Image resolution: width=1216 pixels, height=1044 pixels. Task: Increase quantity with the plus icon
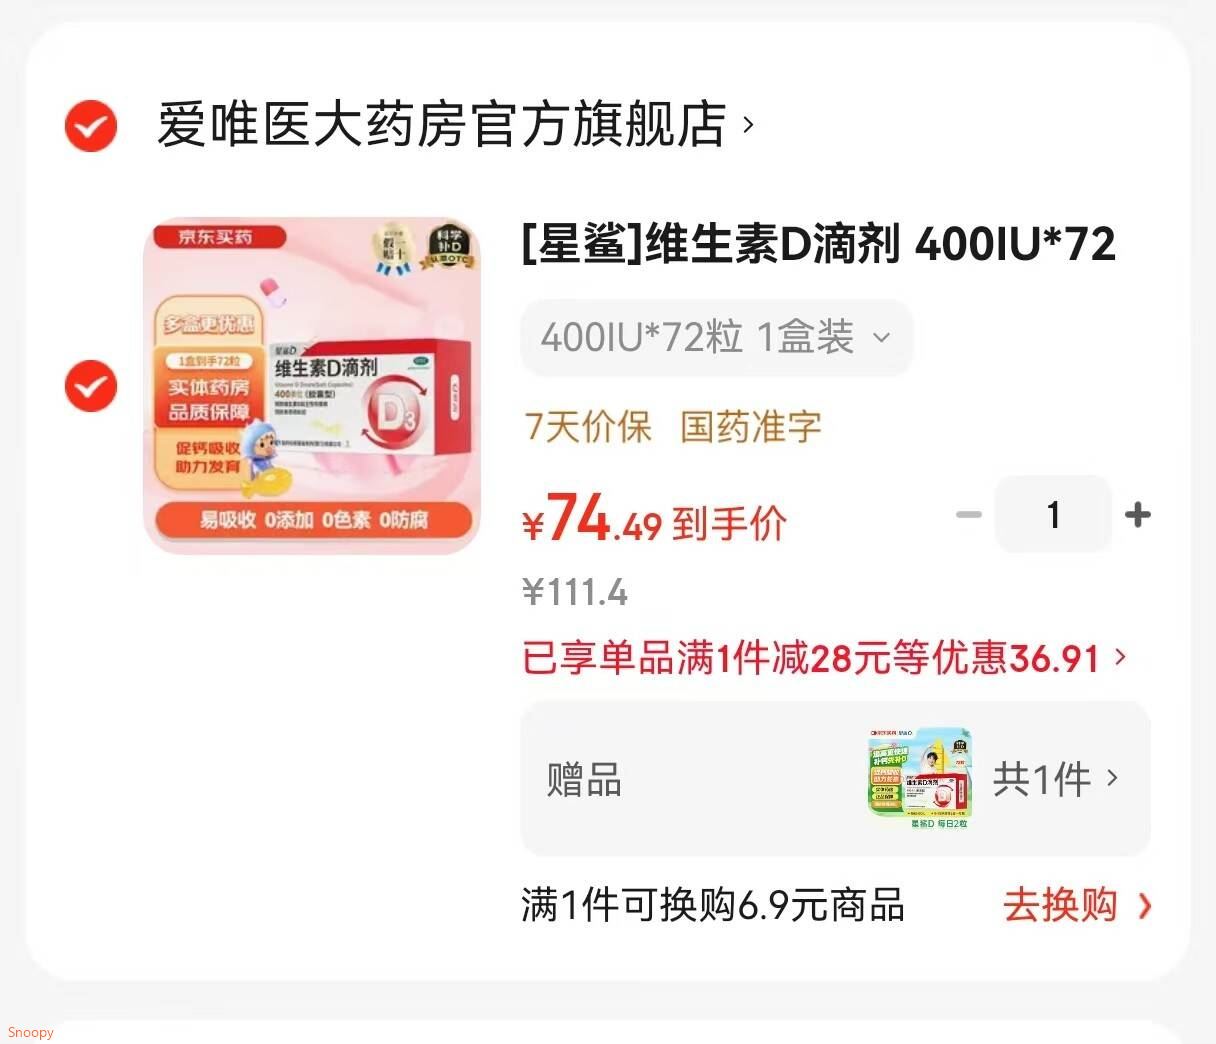1137,515
